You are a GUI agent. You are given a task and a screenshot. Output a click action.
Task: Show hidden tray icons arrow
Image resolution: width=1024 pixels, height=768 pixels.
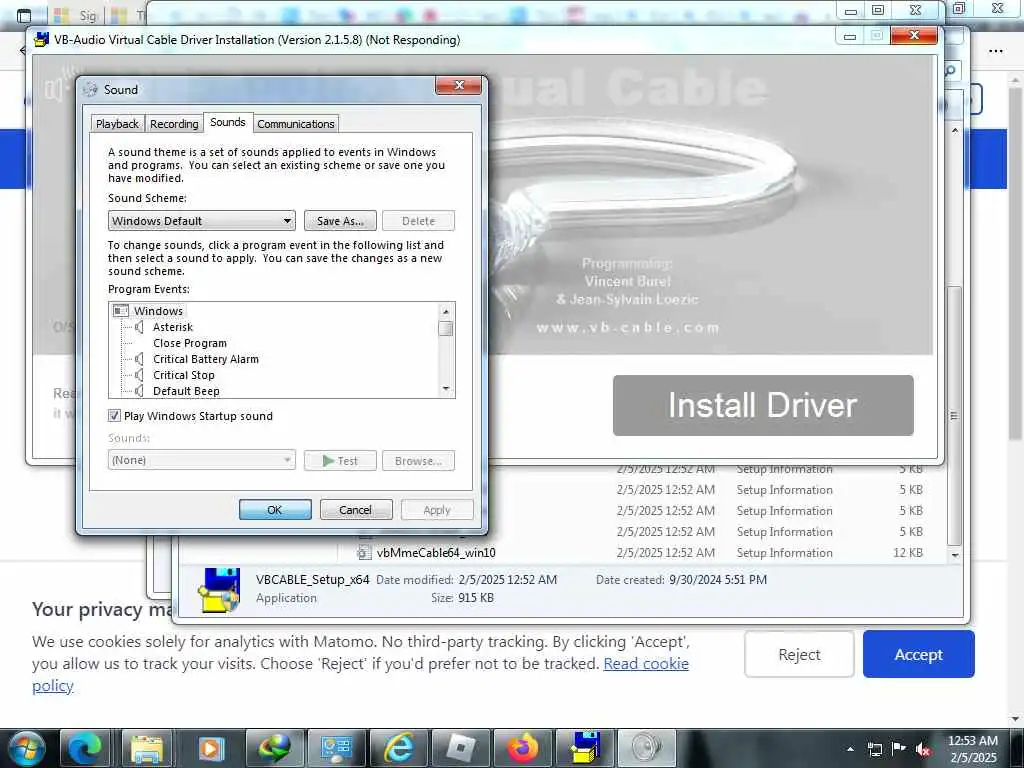pyautogui.click(x=850, y=749)
